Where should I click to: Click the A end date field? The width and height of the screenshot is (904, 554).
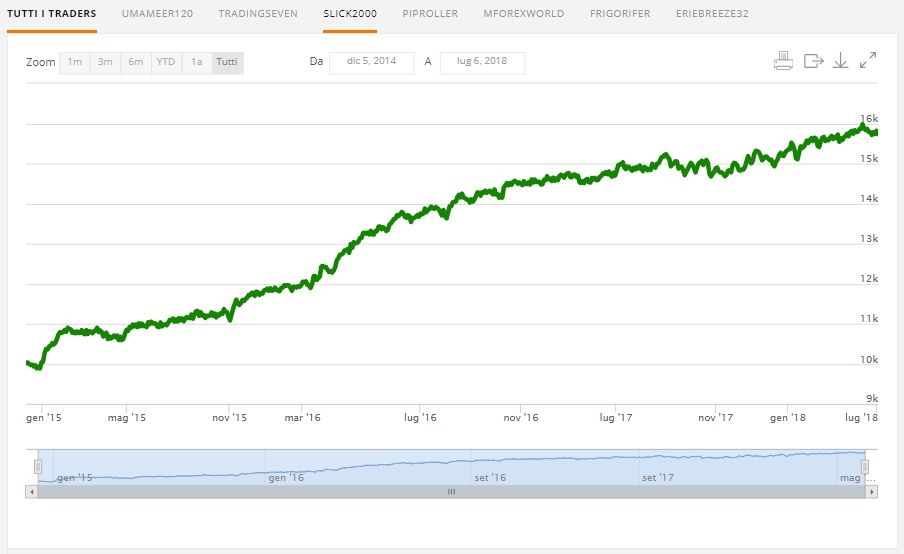click(x=482, y=62)
